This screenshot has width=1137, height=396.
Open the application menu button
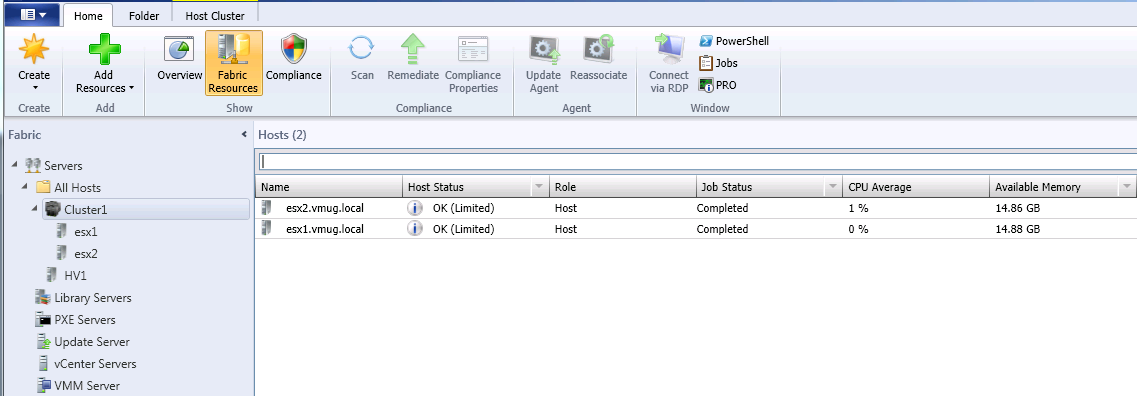point(33,15)
